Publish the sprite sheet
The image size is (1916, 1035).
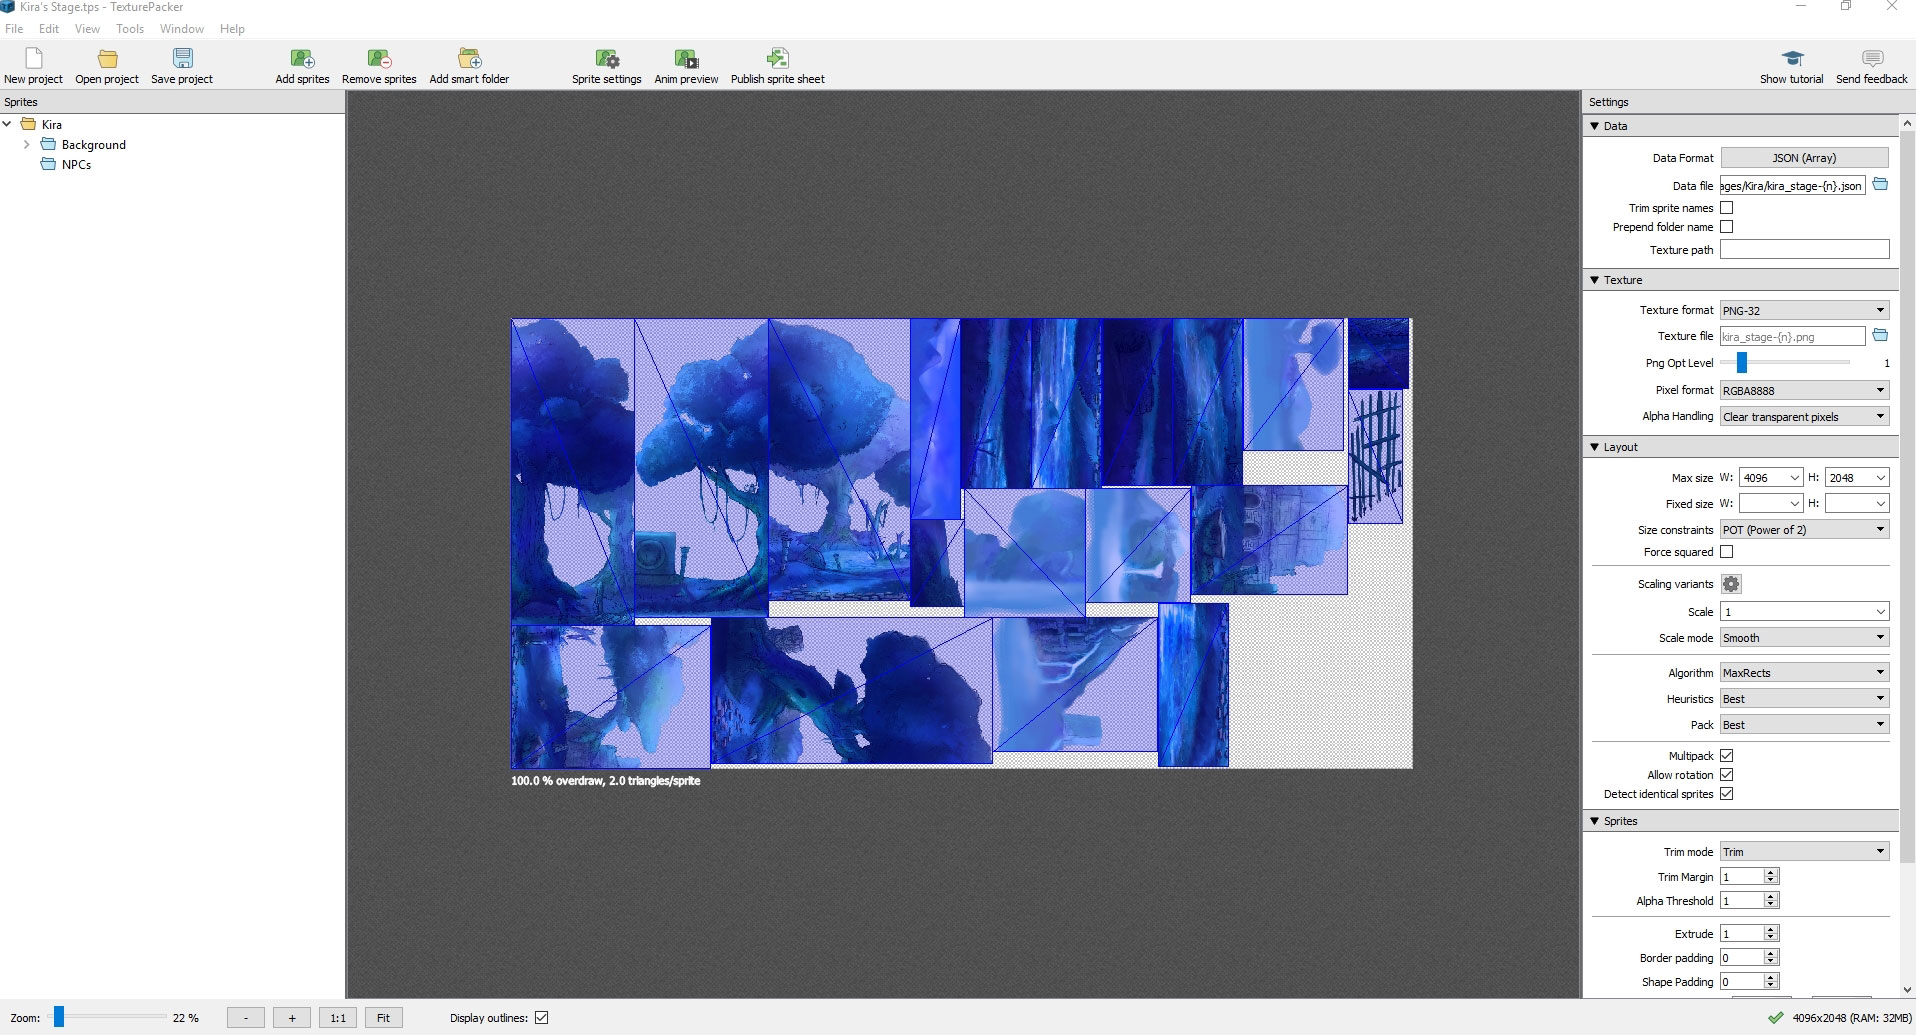[x=777, y=59]
